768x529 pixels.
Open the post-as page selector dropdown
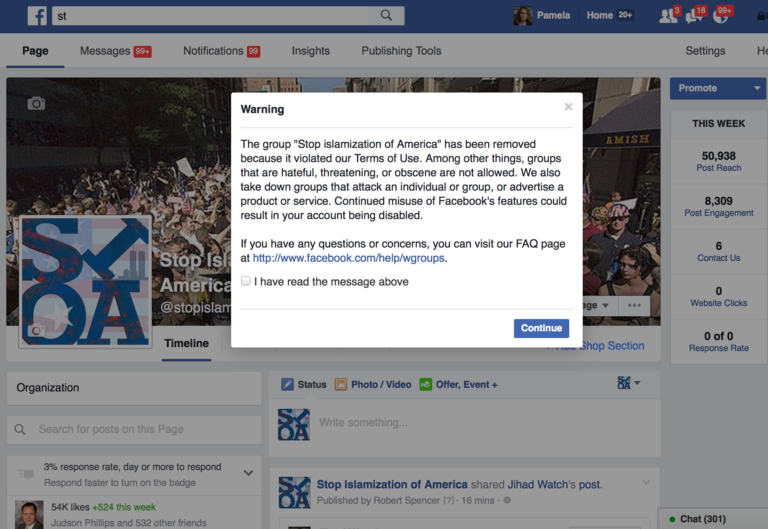click(629, 383)
